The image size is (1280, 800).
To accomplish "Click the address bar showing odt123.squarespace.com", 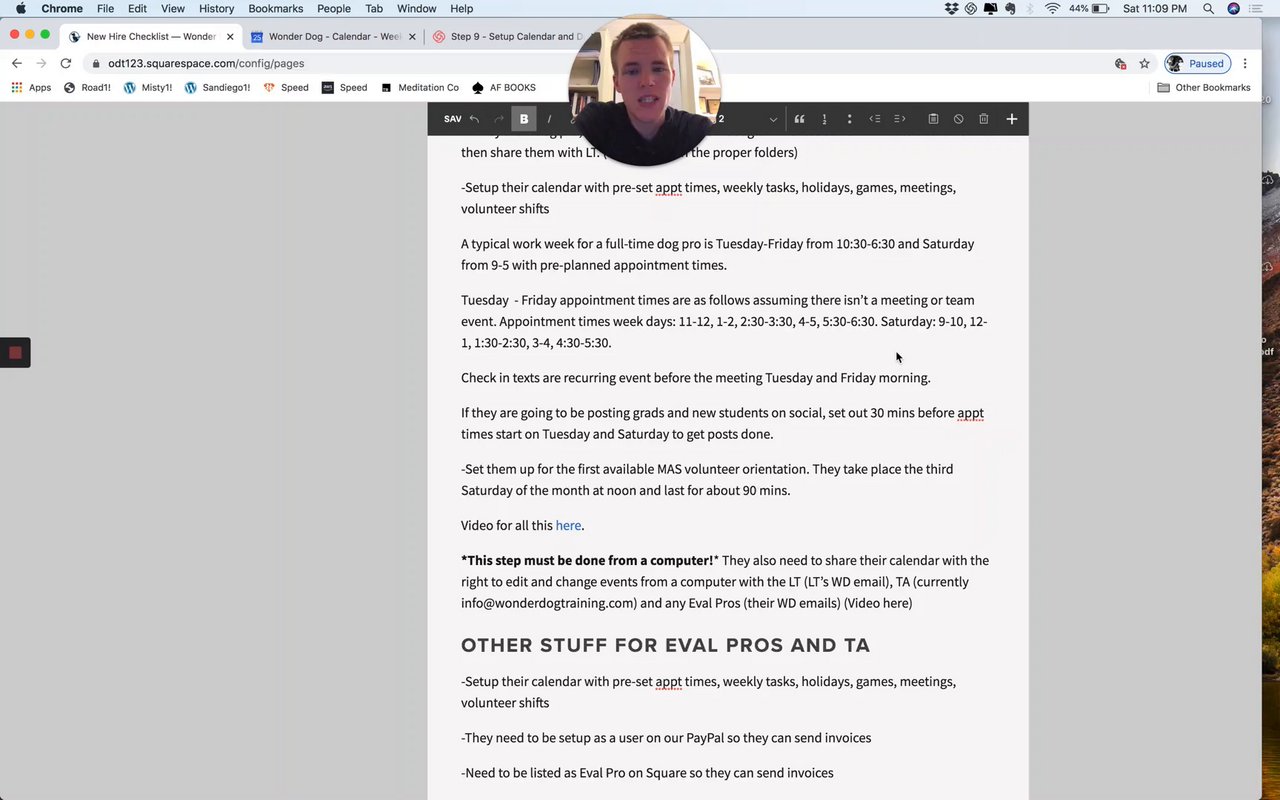I will (600, 63).
